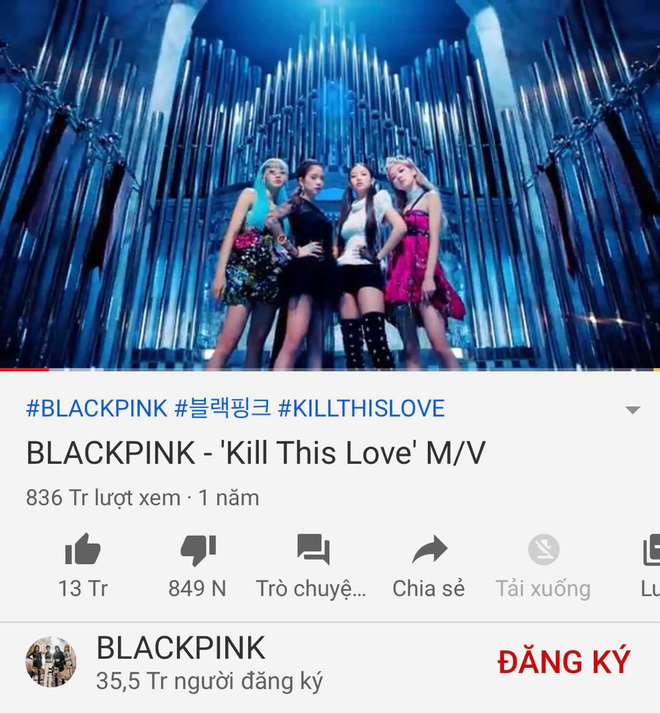
Task: Open the #KILLTHISLOVE hashtag link
Action: pos(361,408)
